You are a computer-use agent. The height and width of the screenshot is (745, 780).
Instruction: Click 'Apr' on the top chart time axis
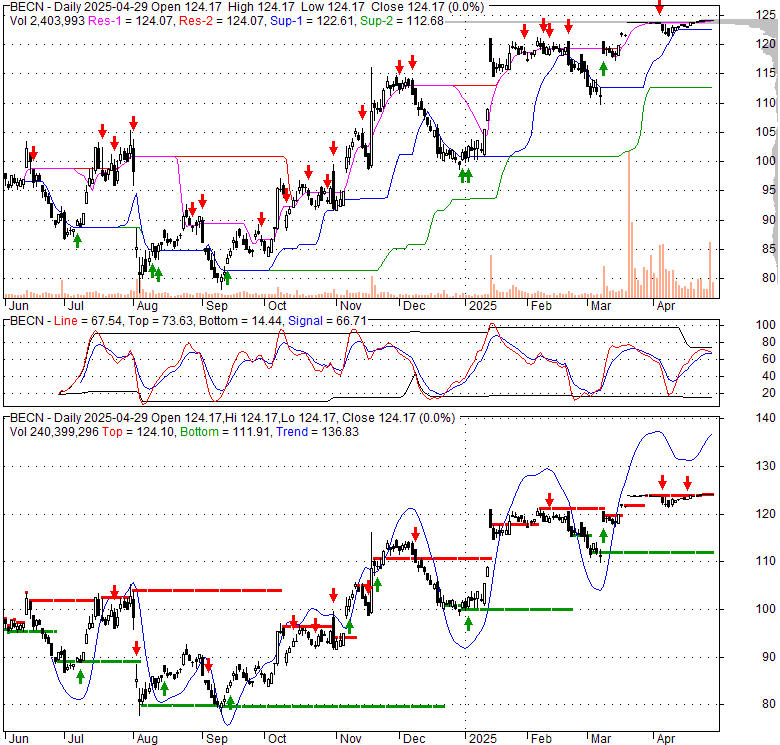pos(666,305)
